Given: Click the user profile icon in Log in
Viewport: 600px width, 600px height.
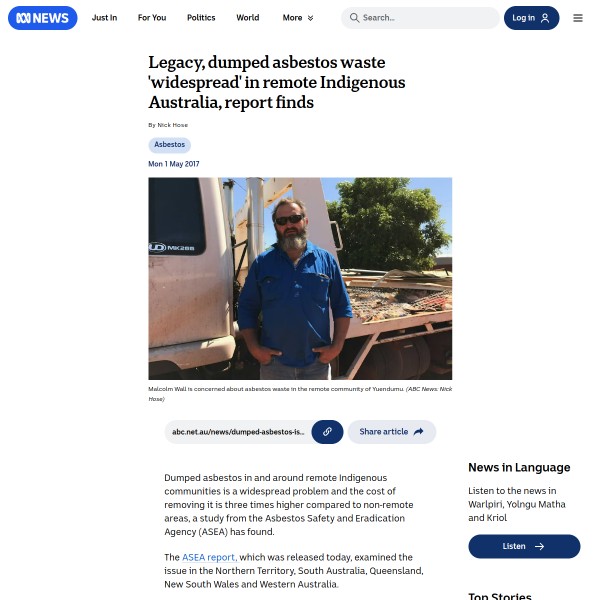Looking at the screenshot, I should 545,18.
